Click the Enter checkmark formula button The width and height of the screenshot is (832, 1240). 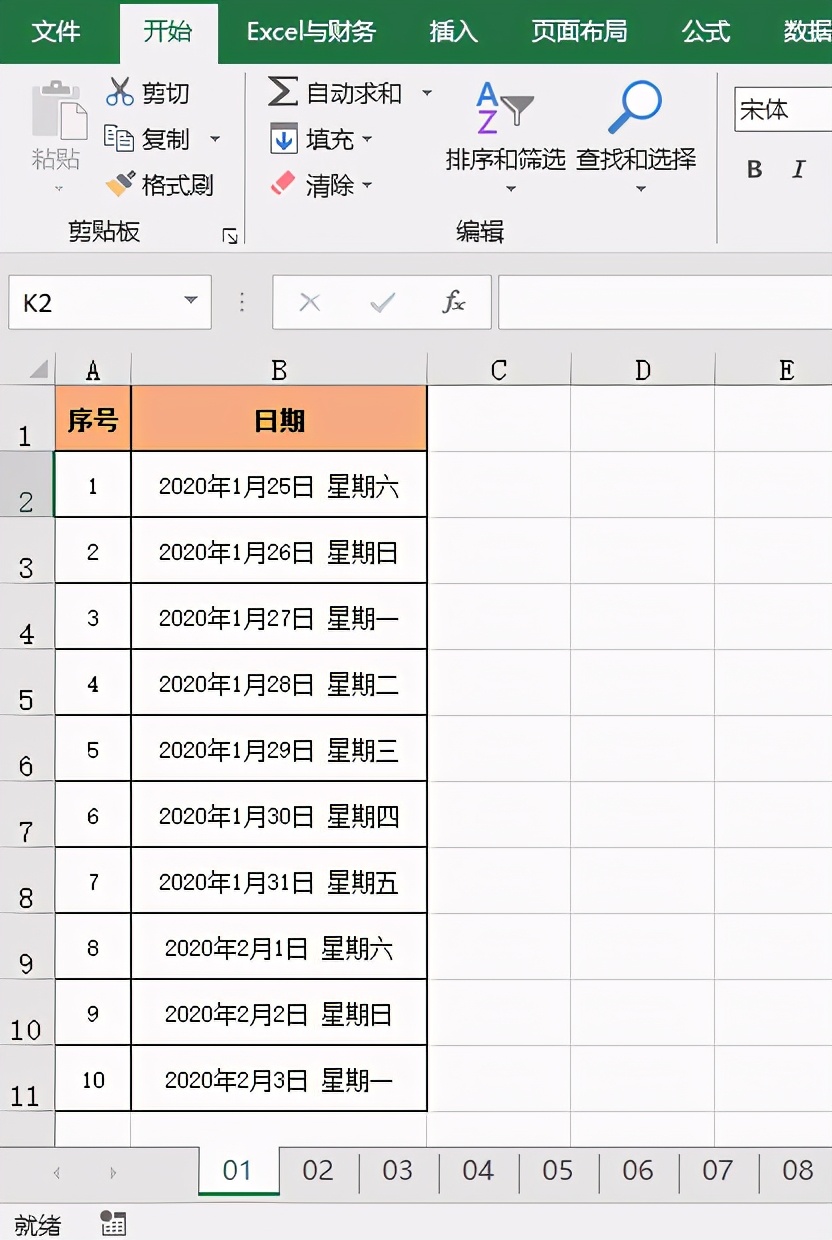tap(382, 302)
